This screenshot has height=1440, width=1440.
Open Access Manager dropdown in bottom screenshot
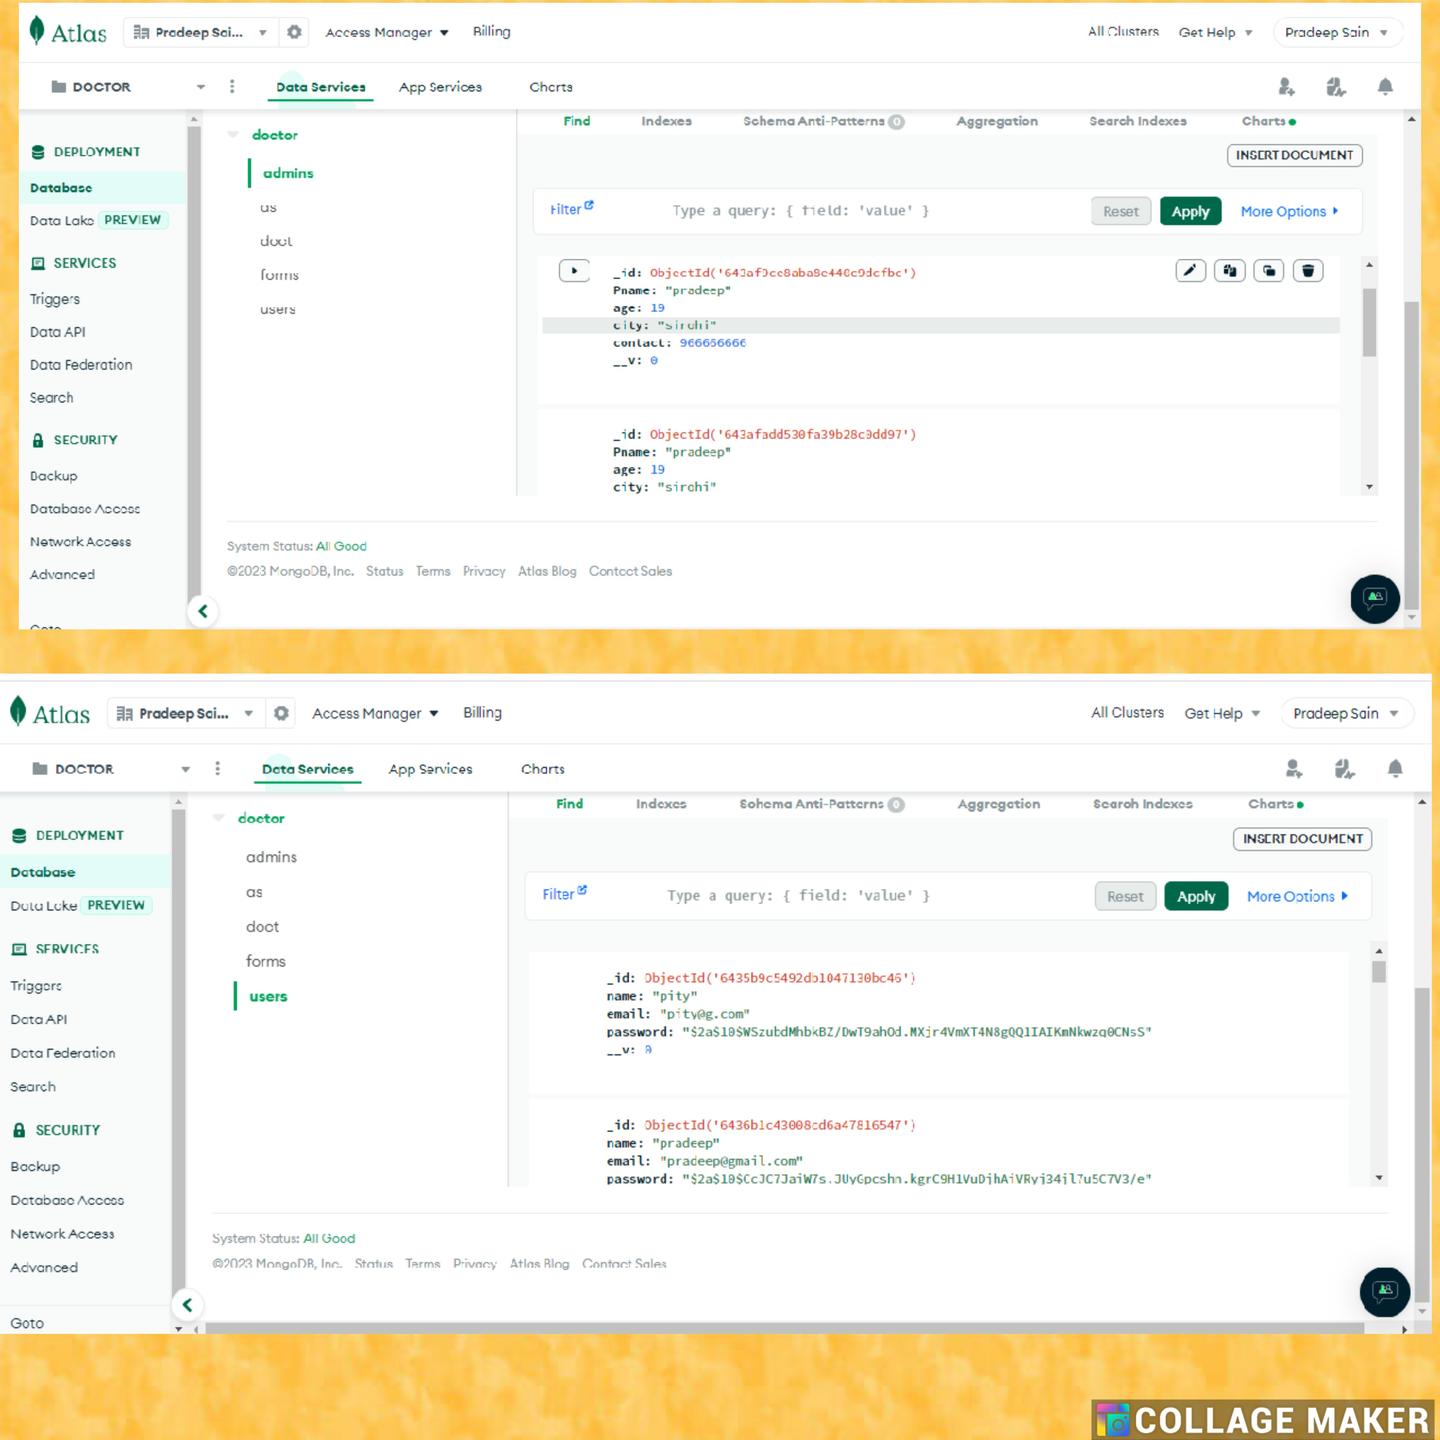[x=375, y=713]
